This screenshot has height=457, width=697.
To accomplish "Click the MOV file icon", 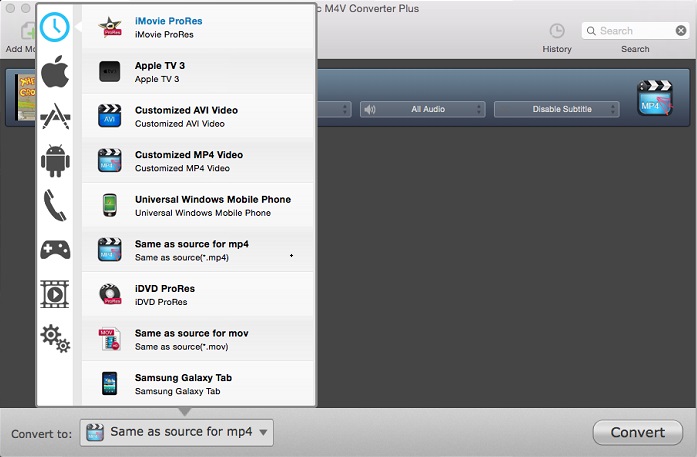I will pos(110,339).
